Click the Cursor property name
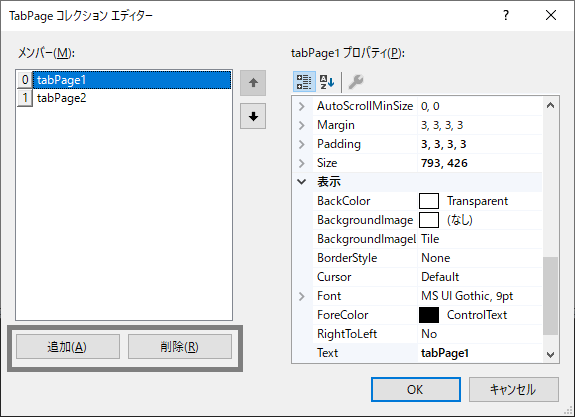Viewport: 575px width, 417px height. click(x=334, y=277)
